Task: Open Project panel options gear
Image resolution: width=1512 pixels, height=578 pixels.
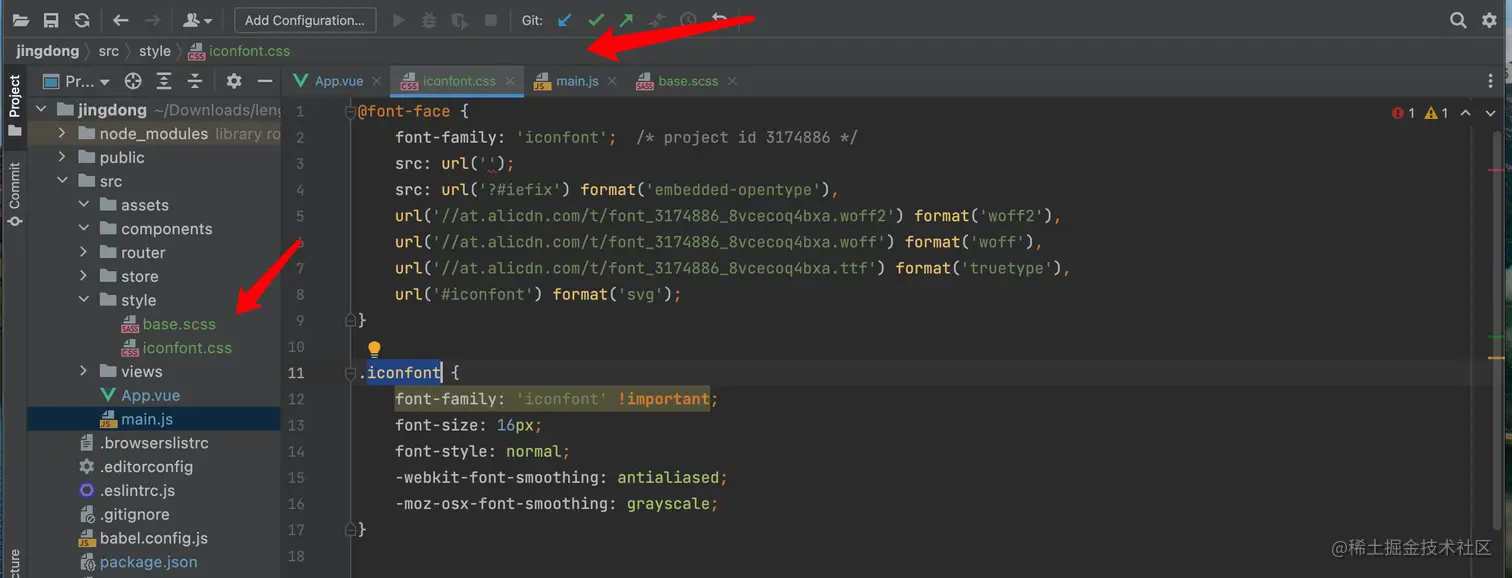Action: coord(234,81)
